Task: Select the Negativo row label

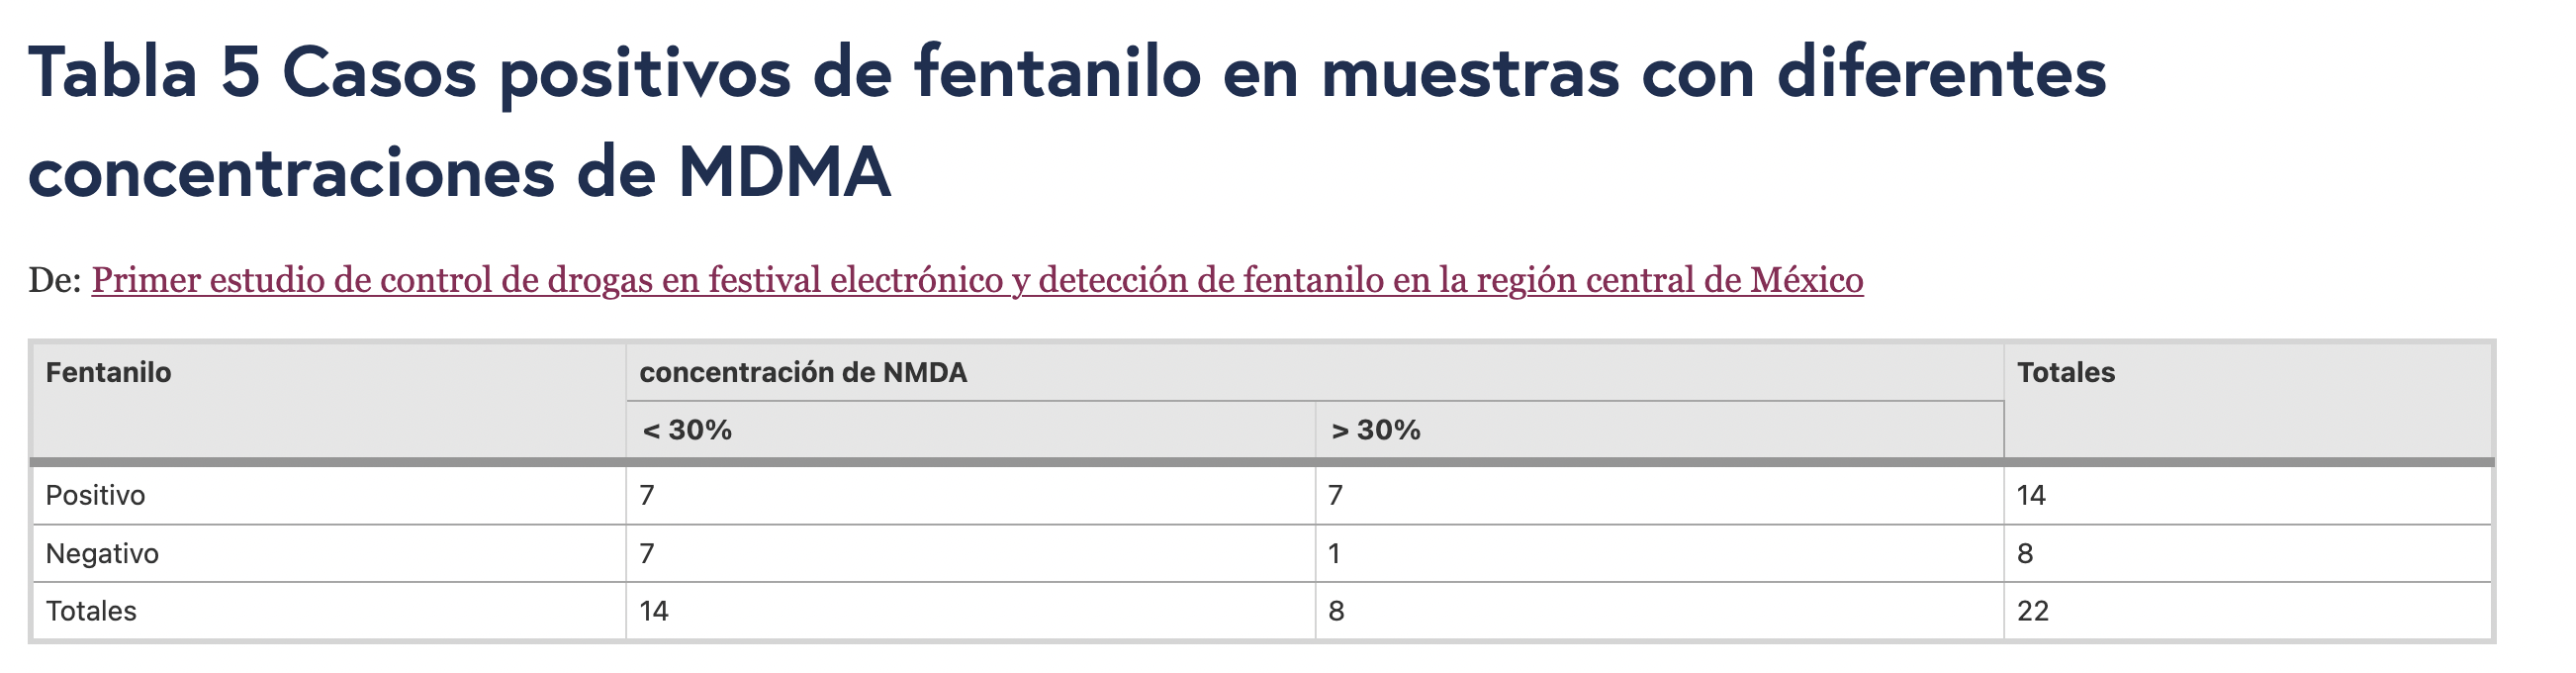Action: (102, 553)
